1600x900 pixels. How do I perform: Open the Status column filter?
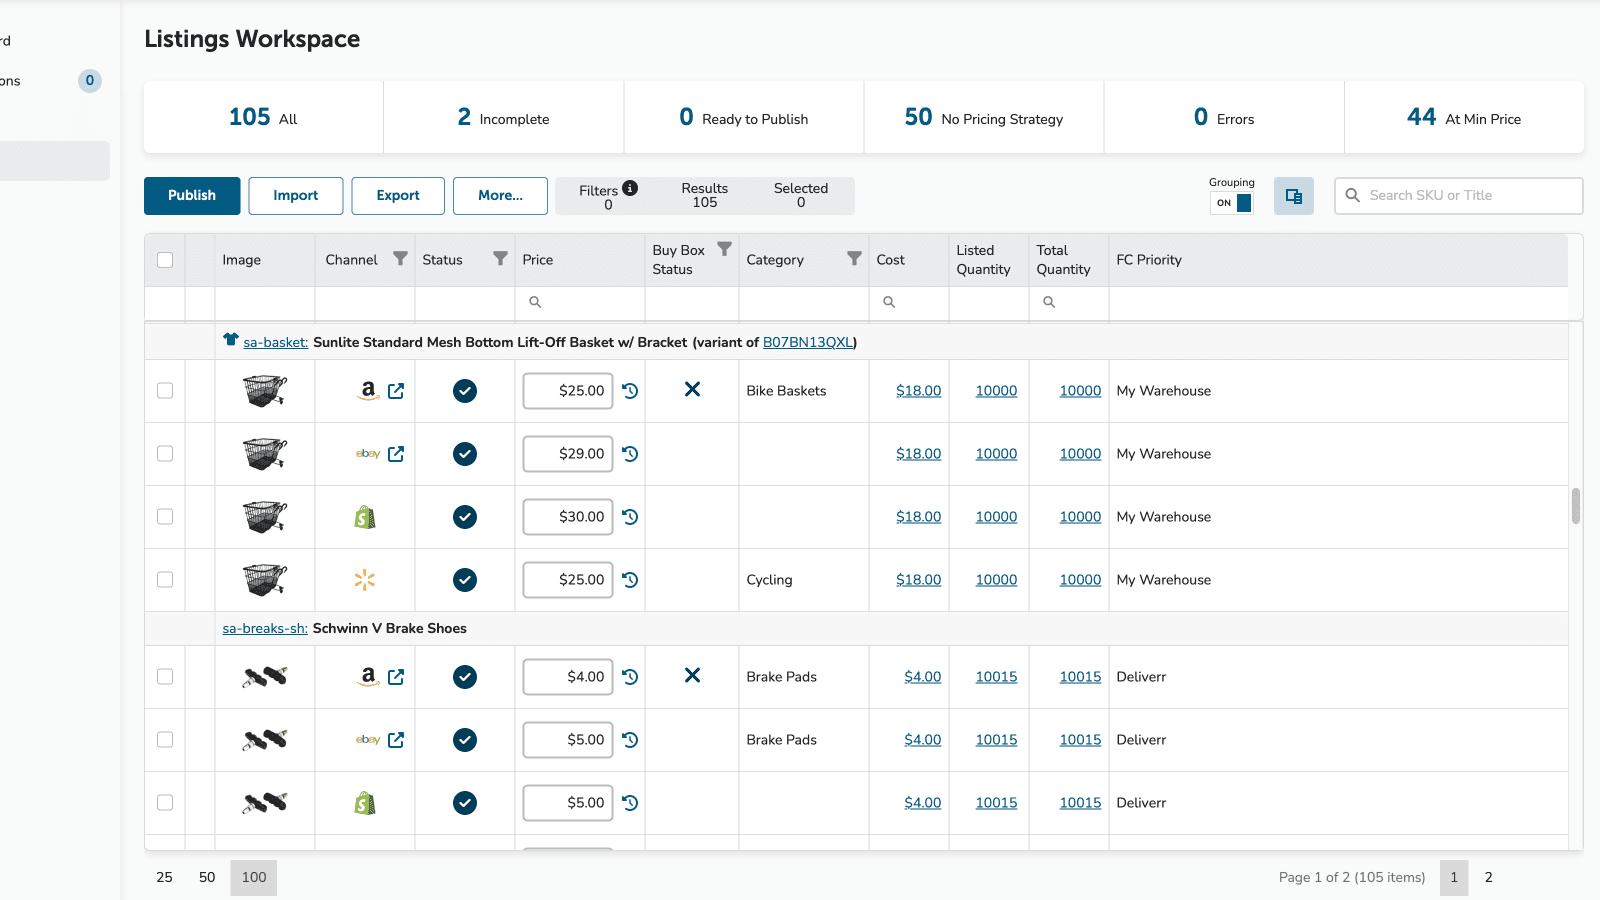coord(499,257)
